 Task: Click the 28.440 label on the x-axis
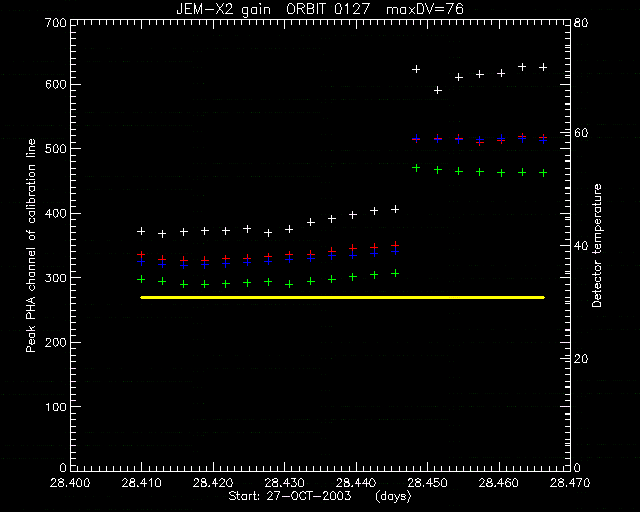[356, 483]
